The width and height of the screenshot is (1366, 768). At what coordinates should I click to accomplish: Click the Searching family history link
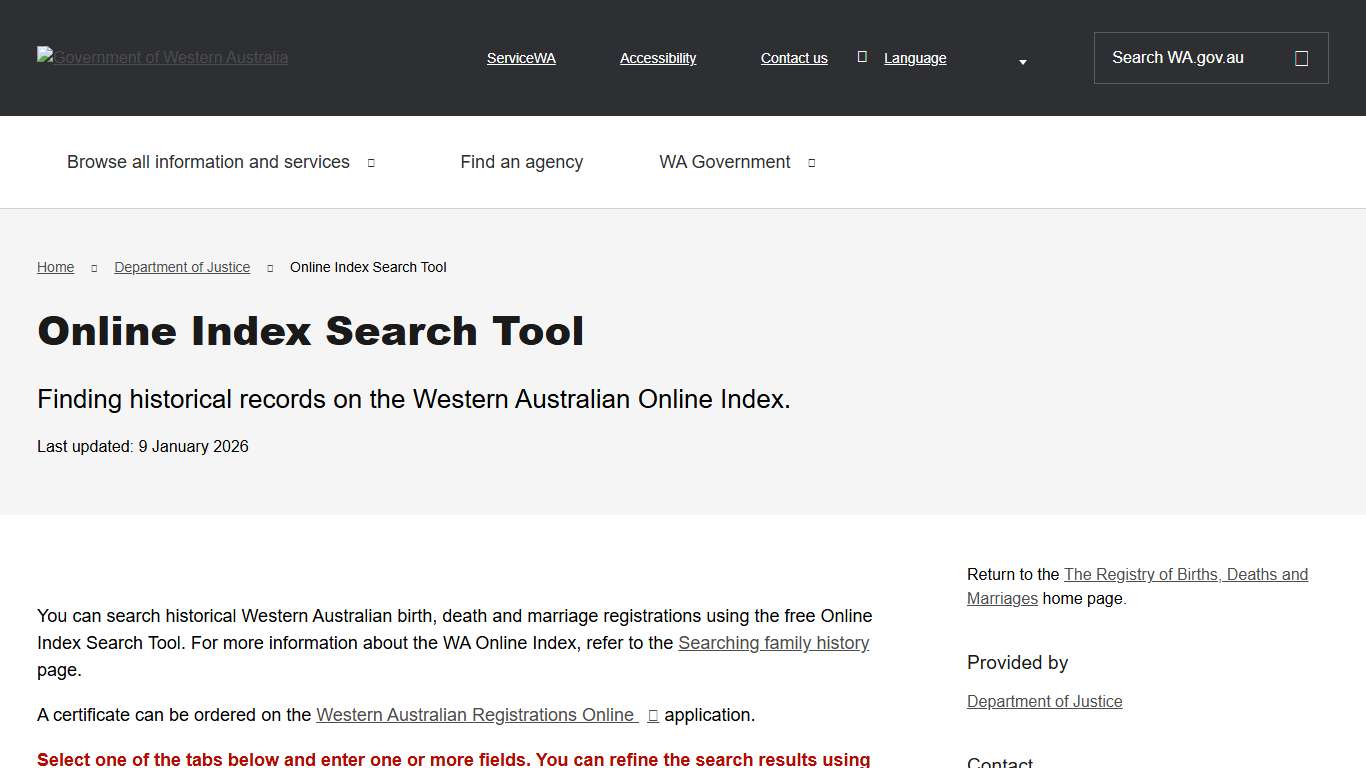tap(773, 642)
